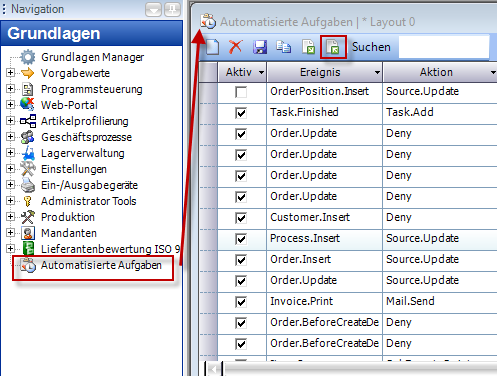
Task: Open the Ereignis column filter dropdown
Action: point(377,72)
